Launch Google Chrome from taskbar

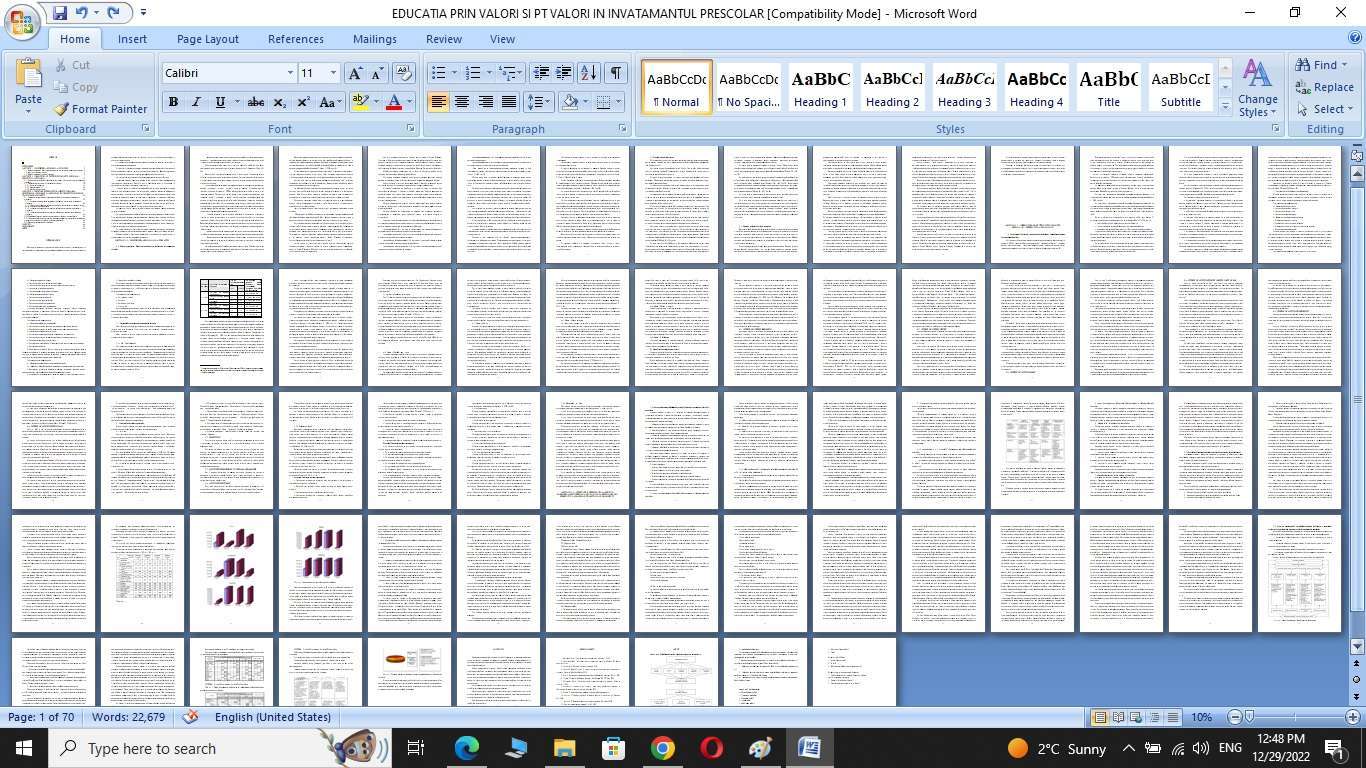pyautogui.click(x=662, y=748)
